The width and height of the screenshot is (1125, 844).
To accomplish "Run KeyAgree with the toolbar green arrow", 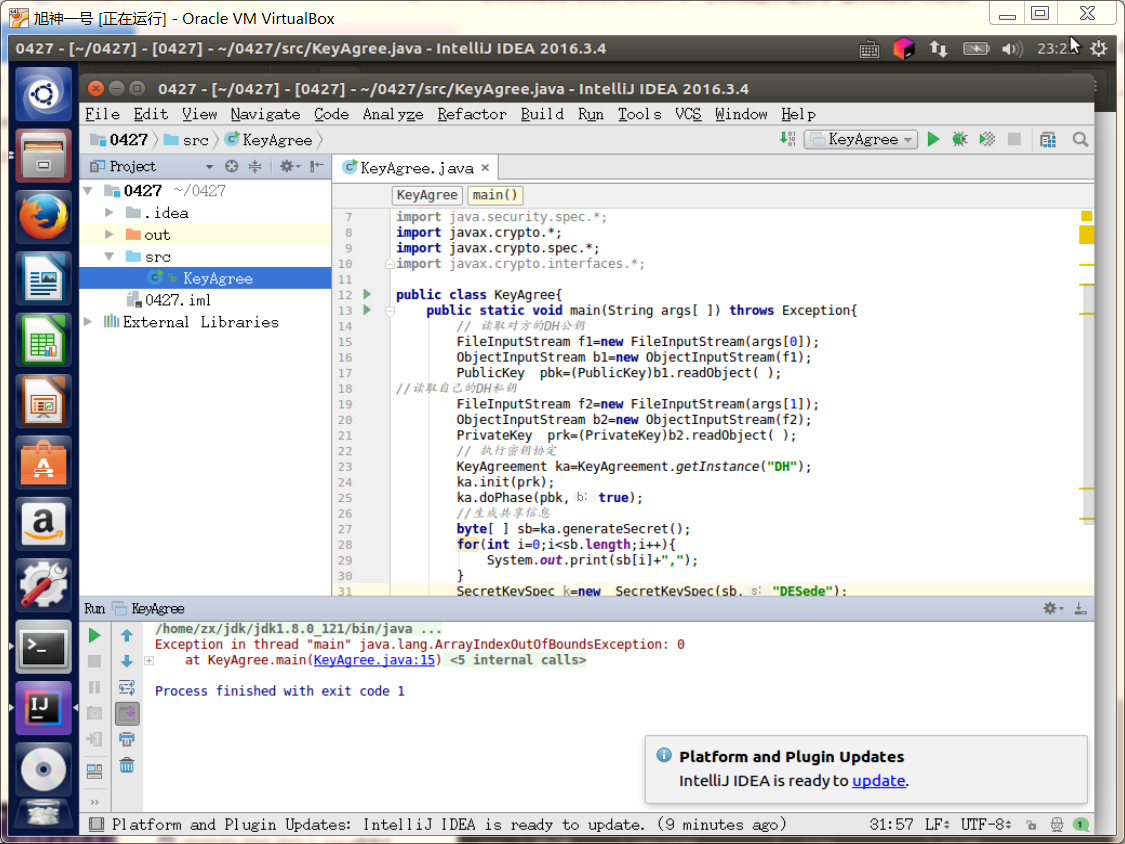I will tap(933, 139).
